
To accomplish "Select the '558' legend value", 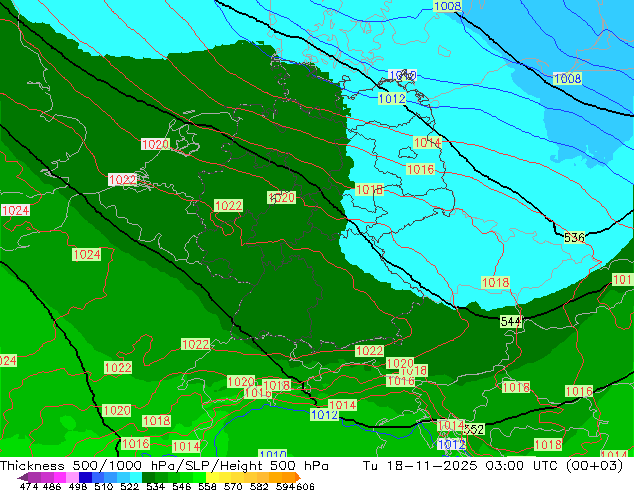I will [x=207, y=486].
